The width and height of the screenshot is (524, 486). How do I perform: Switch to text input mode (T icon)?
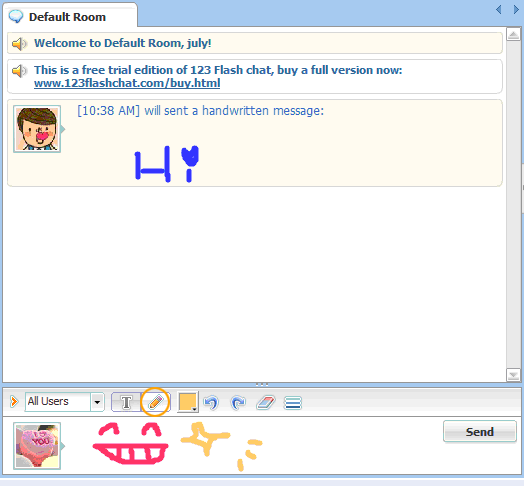coord(126,402)
